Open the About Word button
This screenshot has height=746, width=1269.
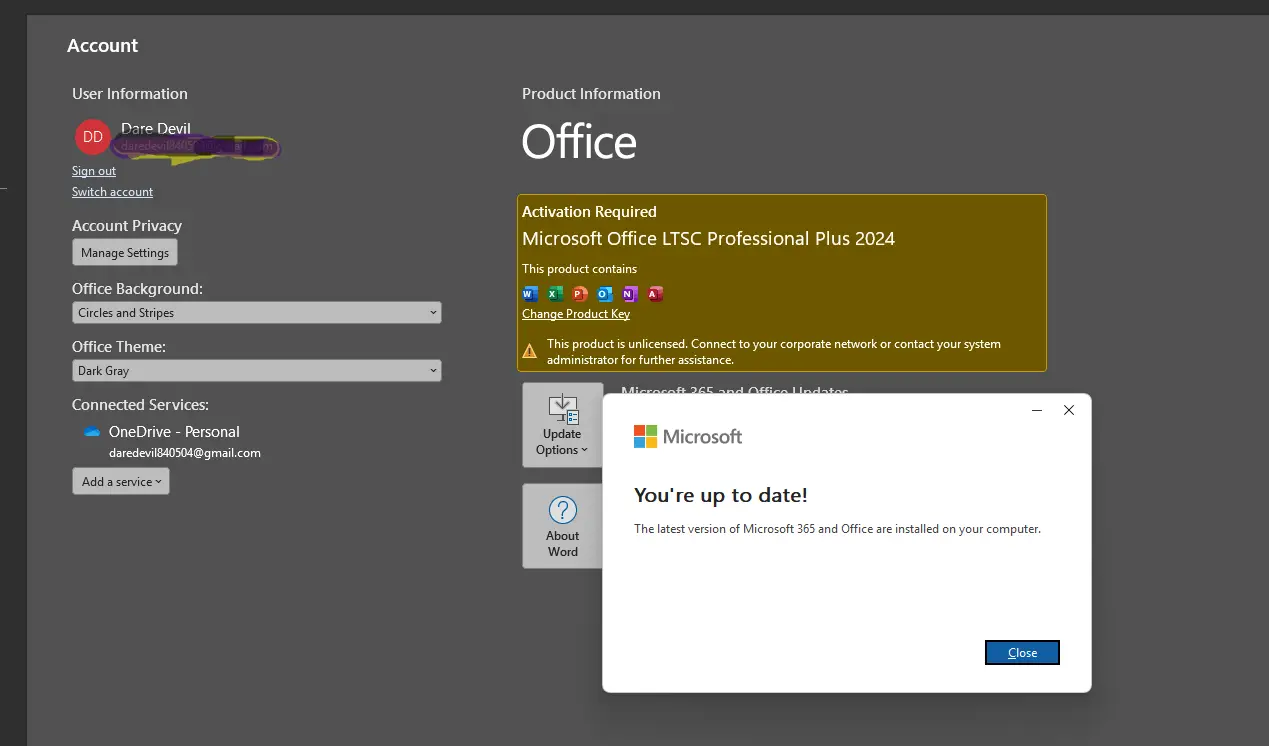(x=562, y=526)
